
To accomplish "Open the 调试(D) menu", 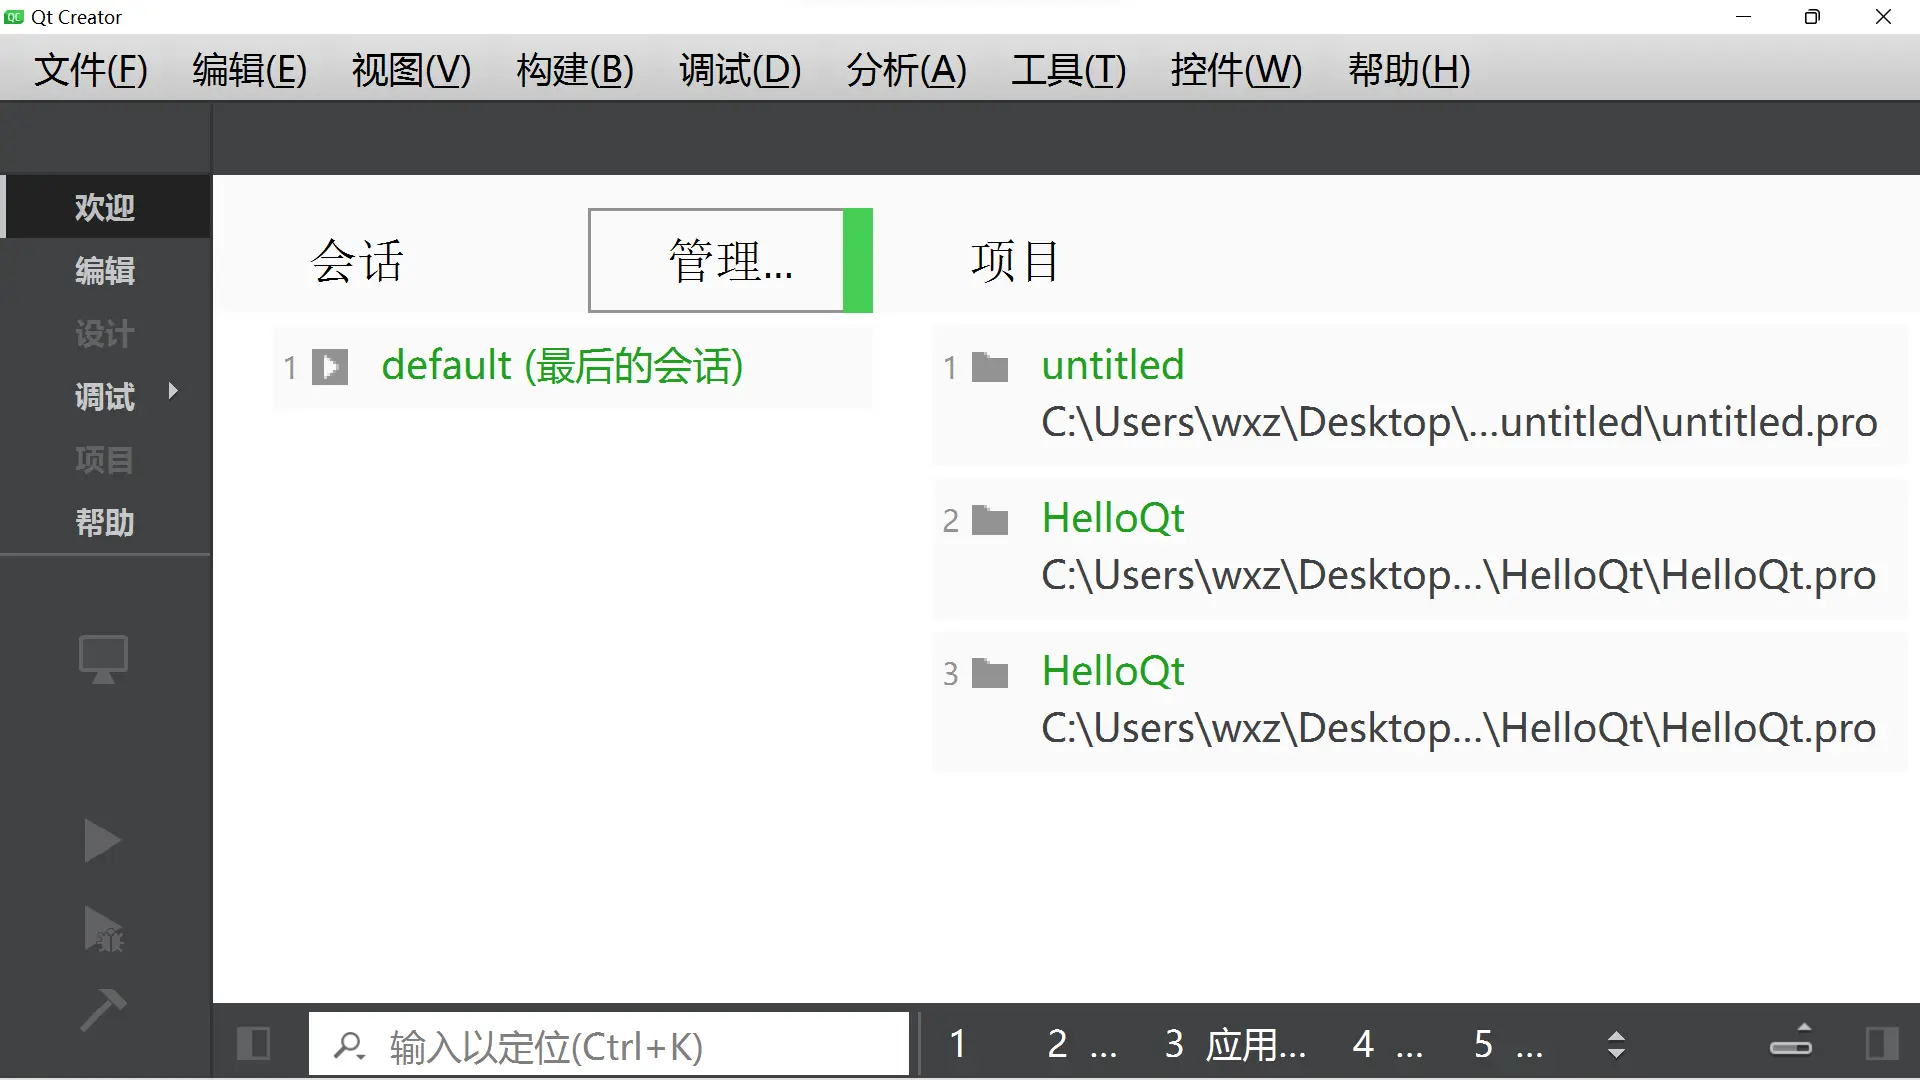I will coord(740,70).
